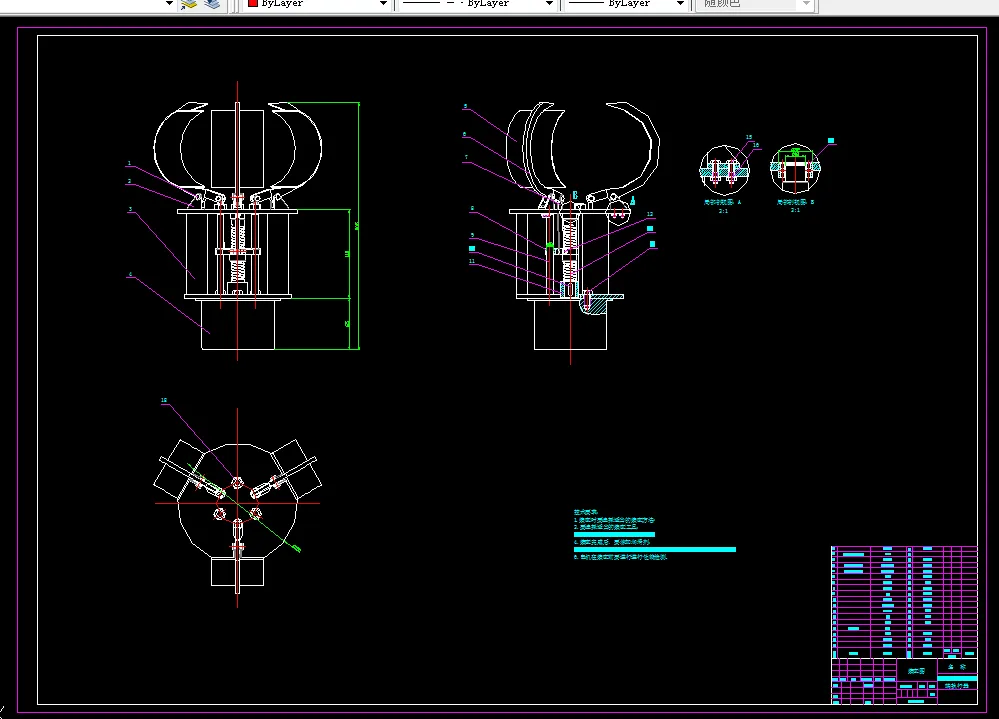This screenshot has width=999, height=719.
Task: Select the circular detail view A
Action: click(724, 169)
